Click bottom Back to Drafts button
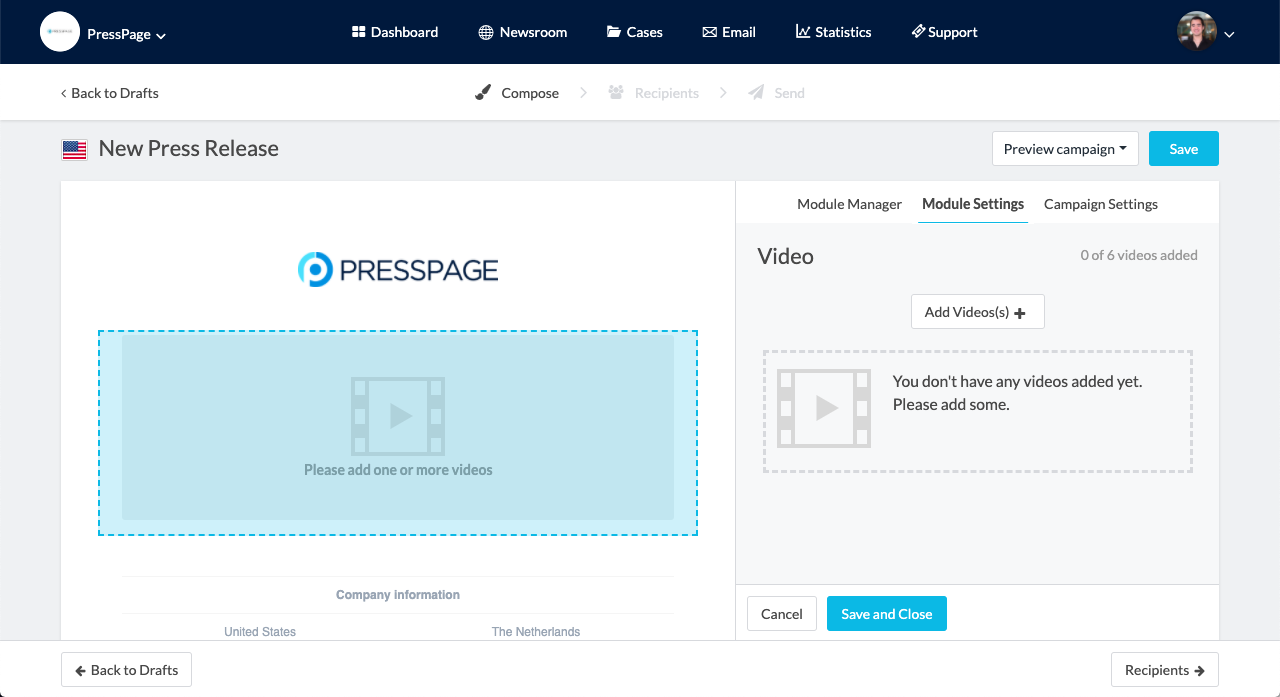Image resolution: width=1280 pixels, height=697 pixels. click(x=126, y=670)
